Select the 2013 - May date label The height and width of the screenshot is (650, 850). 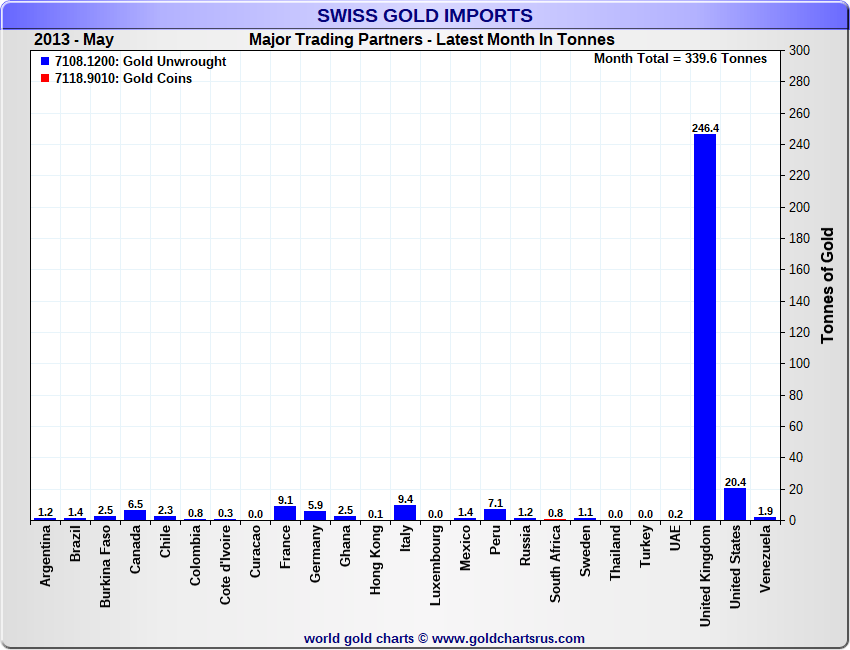(x=74, y=40)
